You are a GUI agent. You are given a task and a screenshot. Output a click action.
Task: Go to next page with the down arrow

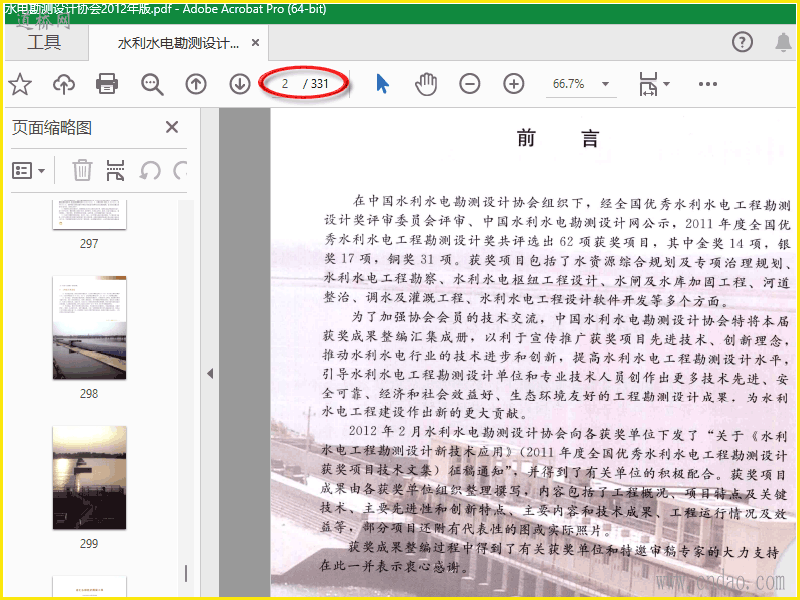point(240,84)
